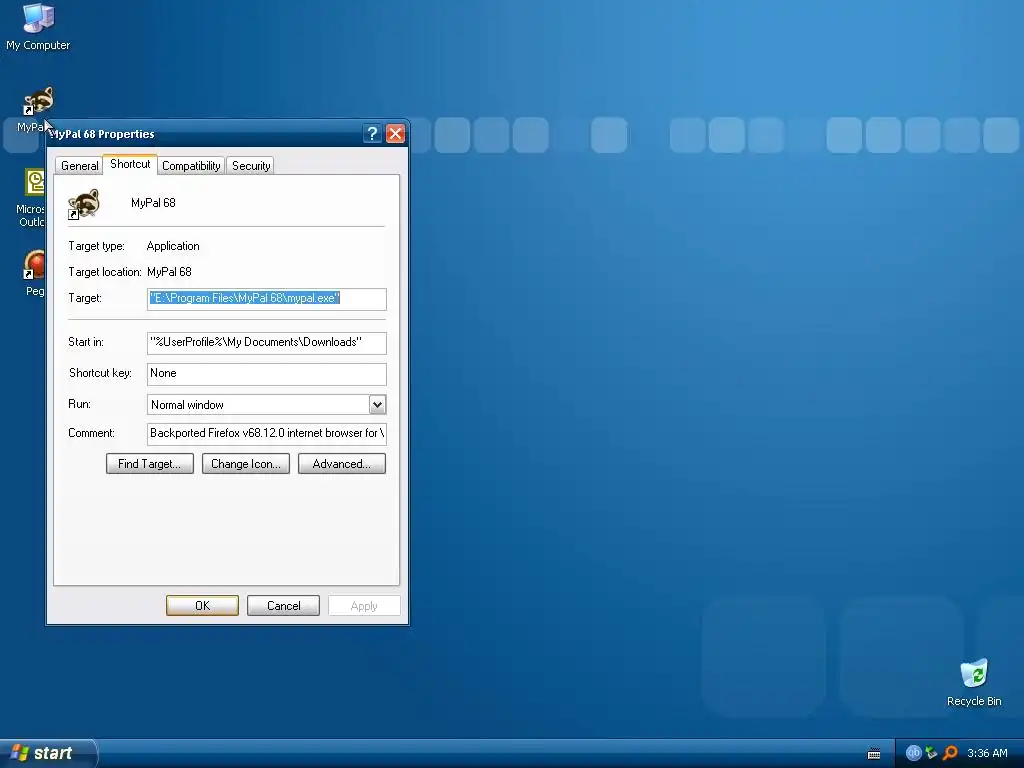Open the Recycle Bin icon
This screenshot has height=768, width=1024.
pos(974,682)
